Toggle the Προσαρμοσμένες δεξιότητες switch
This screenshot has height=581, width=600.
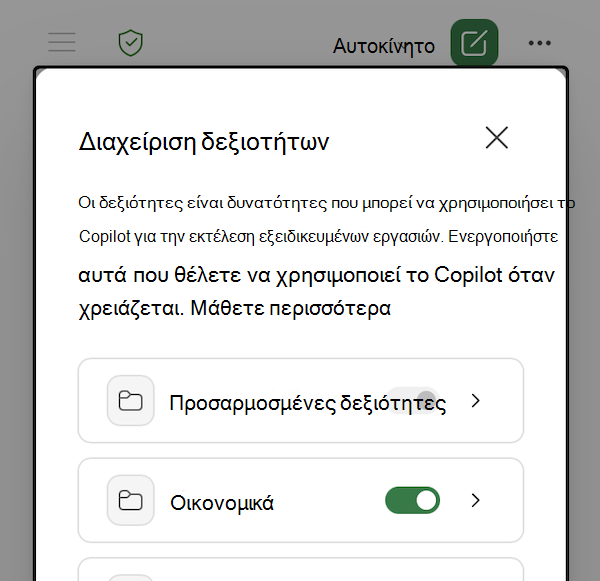coord(412,400)
